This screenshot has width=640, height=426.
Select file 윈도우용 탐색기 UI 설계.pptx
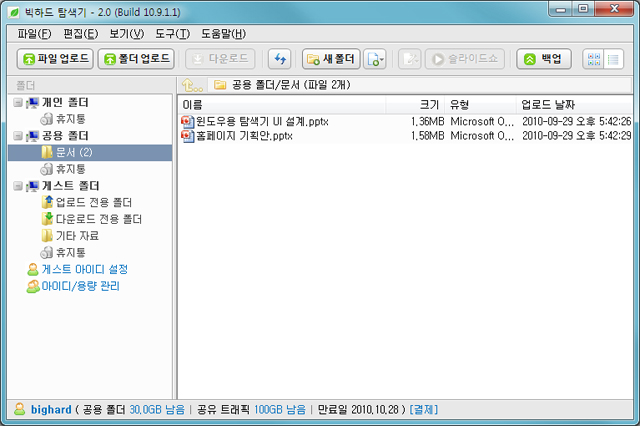(x=262, y=122)
